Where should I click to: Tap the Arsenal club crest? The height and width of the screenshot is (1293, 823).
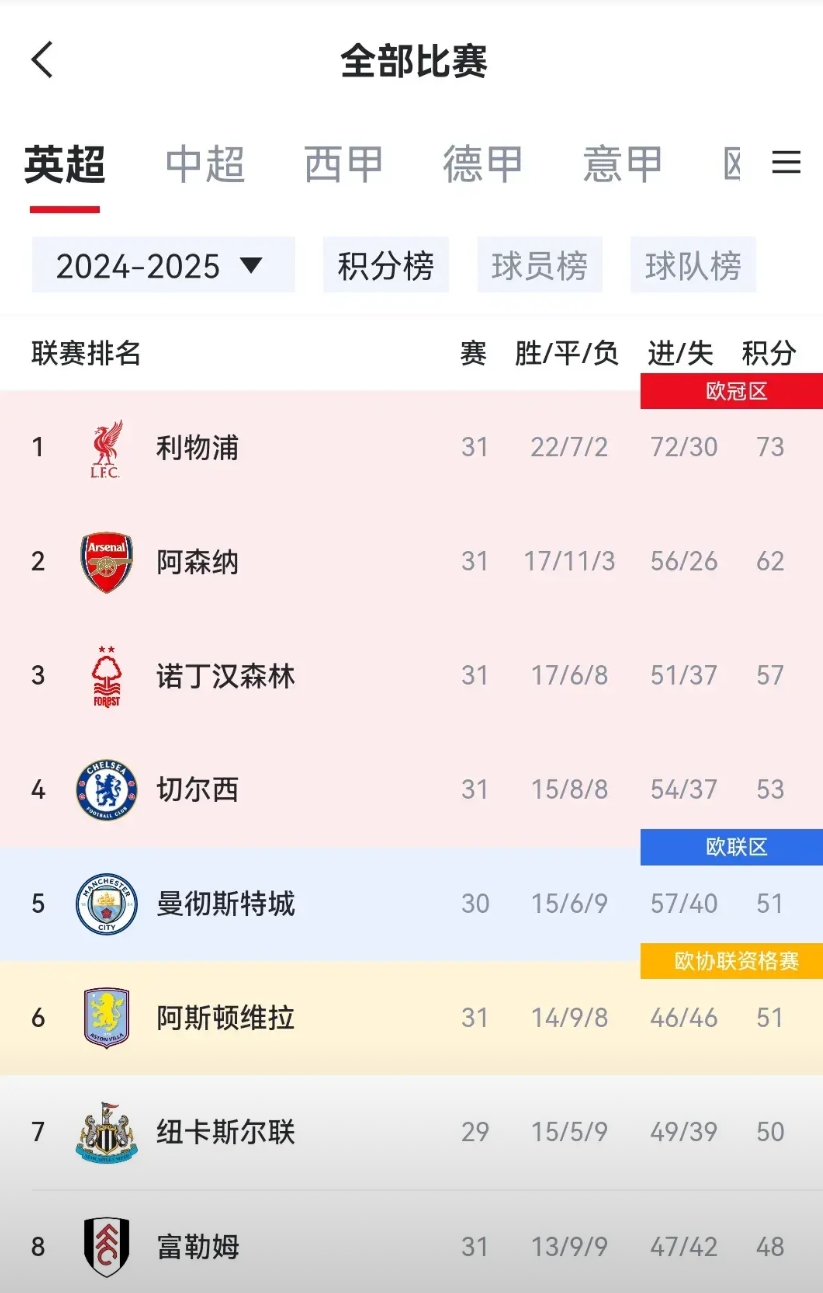coord(106,562)
